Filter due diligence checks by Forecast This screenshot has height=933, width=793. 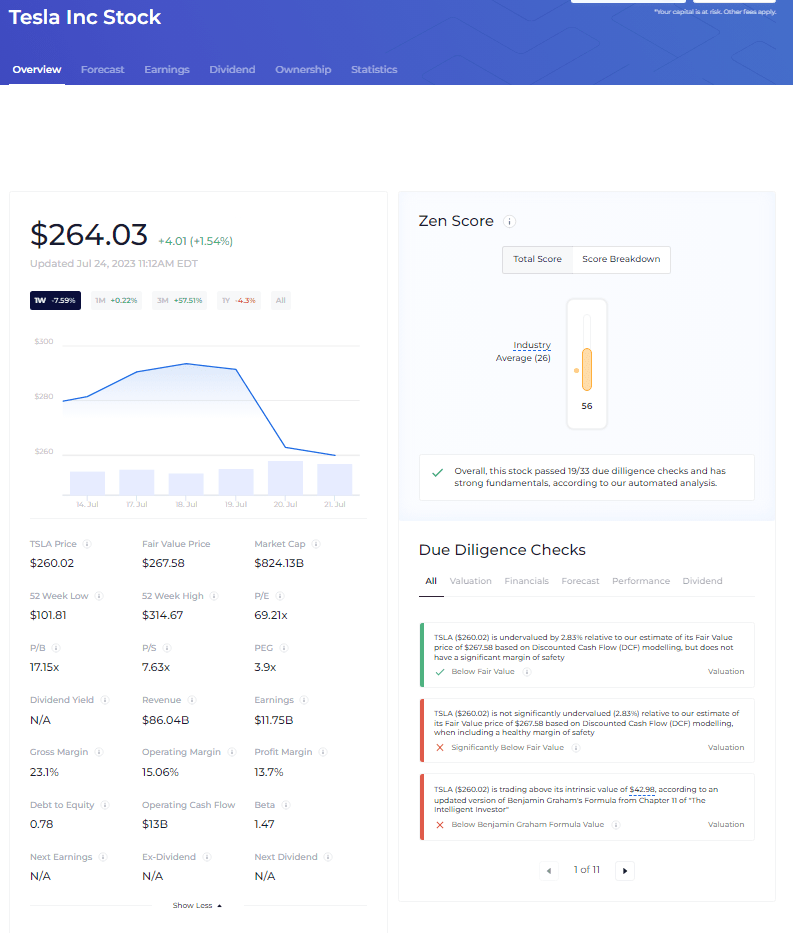pos(580,581)
